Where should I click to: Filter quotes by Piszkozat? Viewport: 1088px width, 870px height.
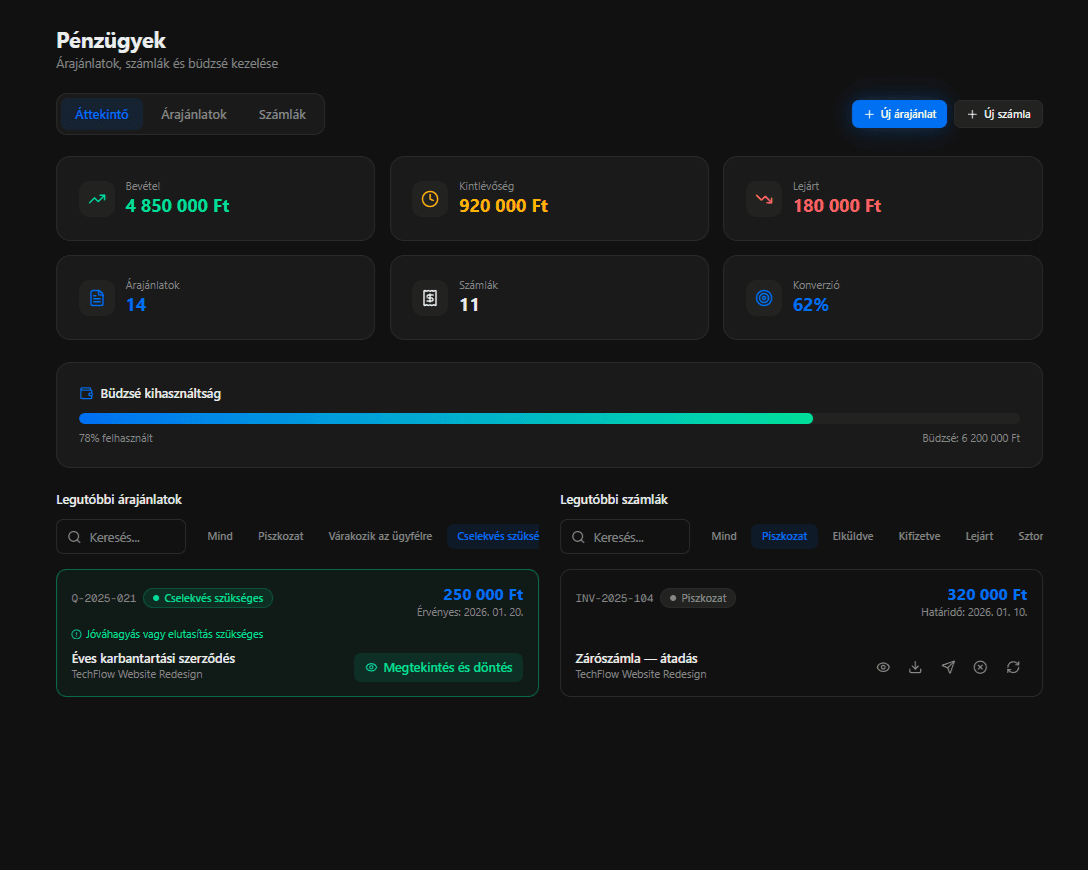(x=281, y=536)
